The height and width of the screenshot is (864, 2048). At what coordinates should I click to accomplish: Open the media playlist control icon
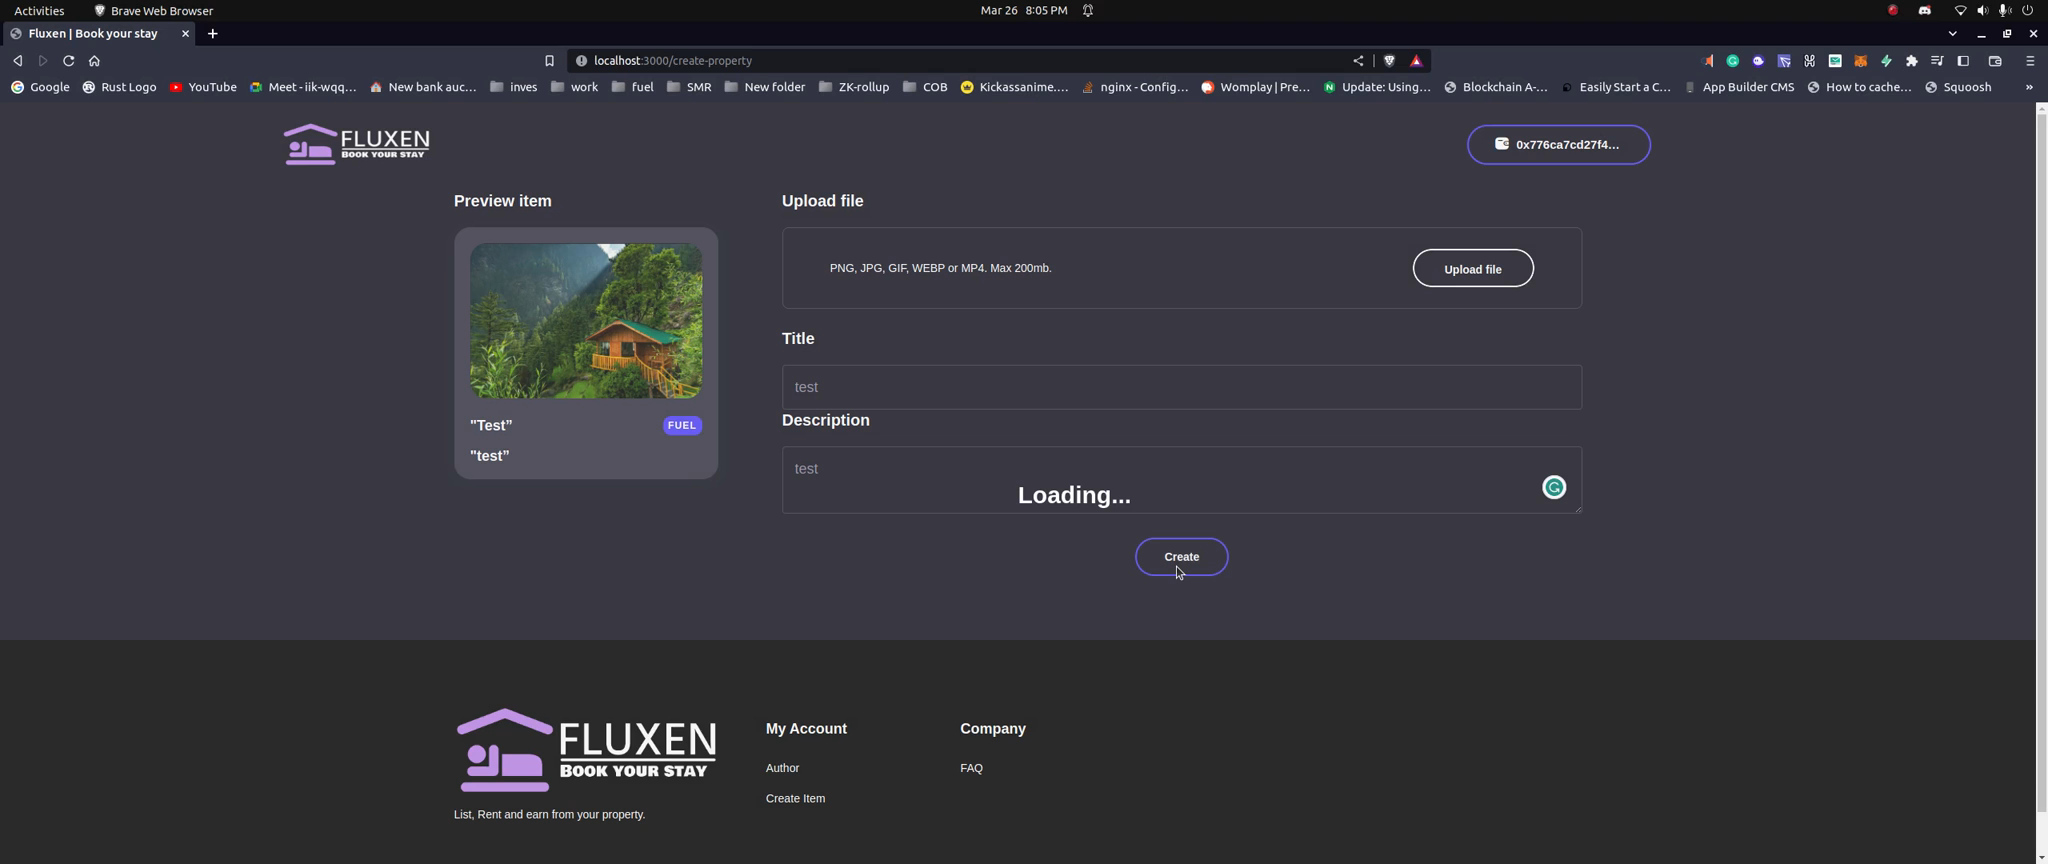[1937, 61]
